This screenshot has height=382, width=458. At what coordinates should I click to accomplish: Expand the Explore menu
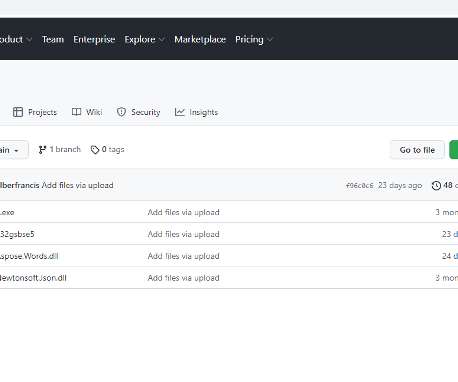pyautogui.click(x=144, y=39)
